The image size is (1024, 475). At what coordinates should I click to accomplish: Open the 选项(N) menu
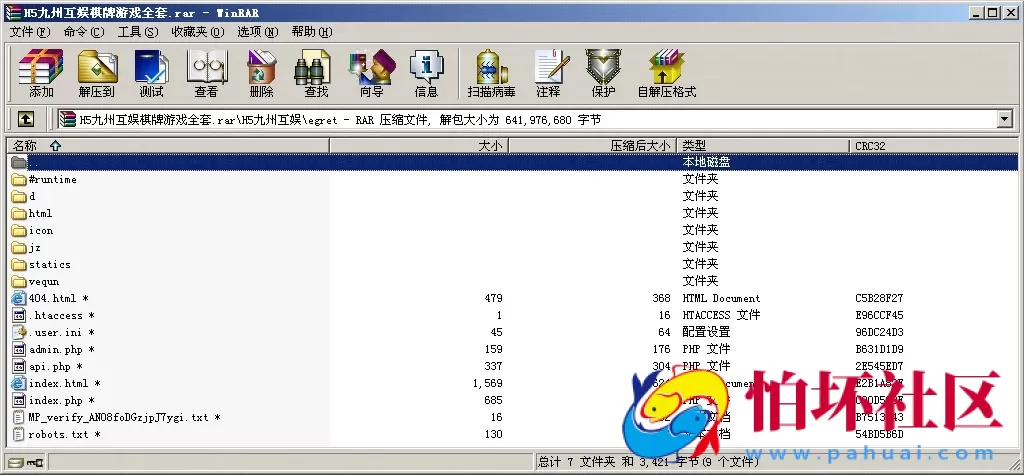(257, 31)
